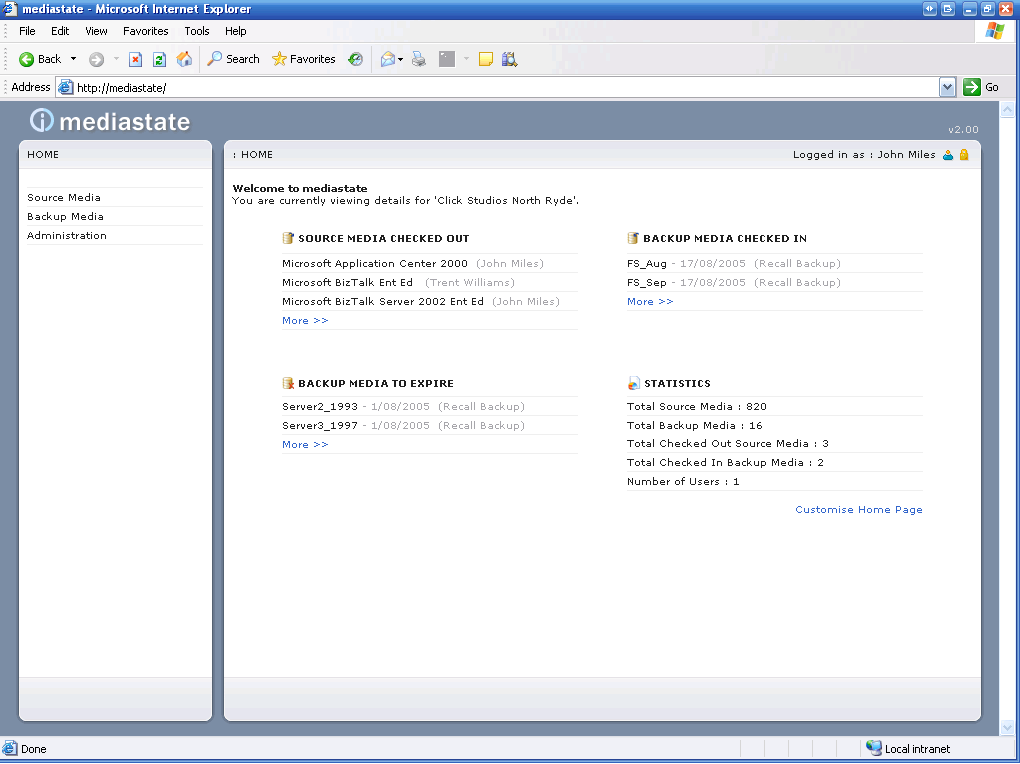Click the Local intranet zone icon in status bar
The width and height of the screenshot is (1020, 764).
point(874,748)
